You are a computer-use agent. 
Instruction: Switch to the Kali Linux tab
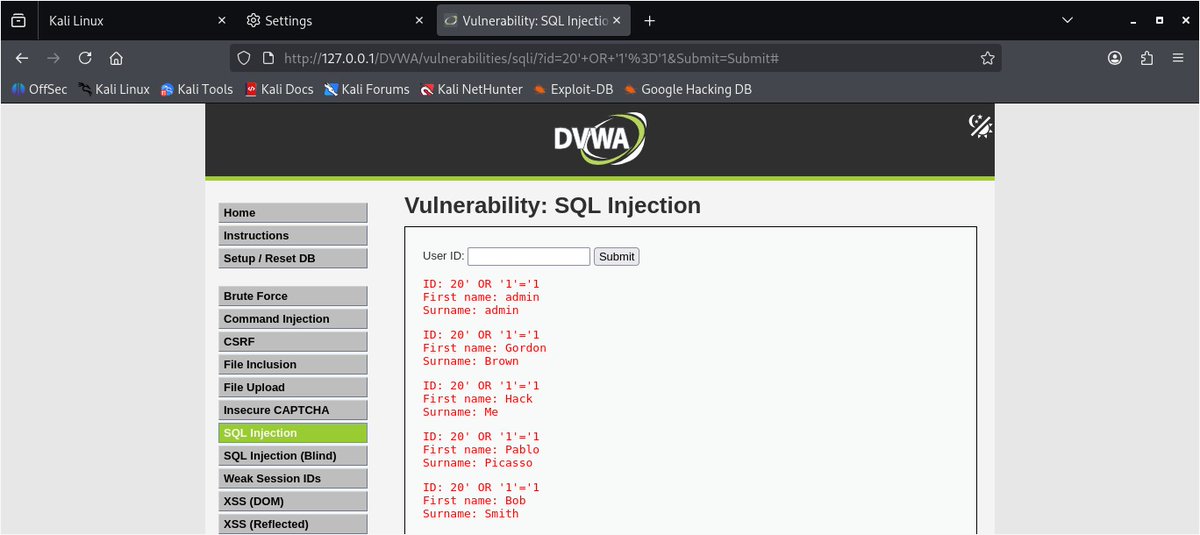[134, 20]
